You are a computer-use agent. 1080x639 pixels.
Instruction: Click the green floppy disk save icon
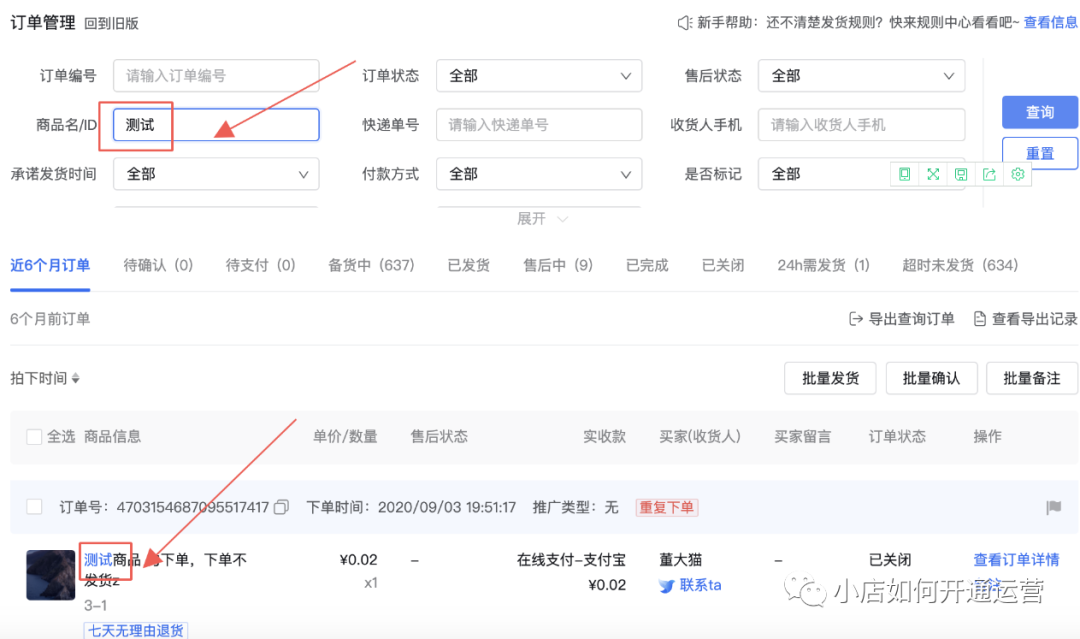tap(961, 174)
